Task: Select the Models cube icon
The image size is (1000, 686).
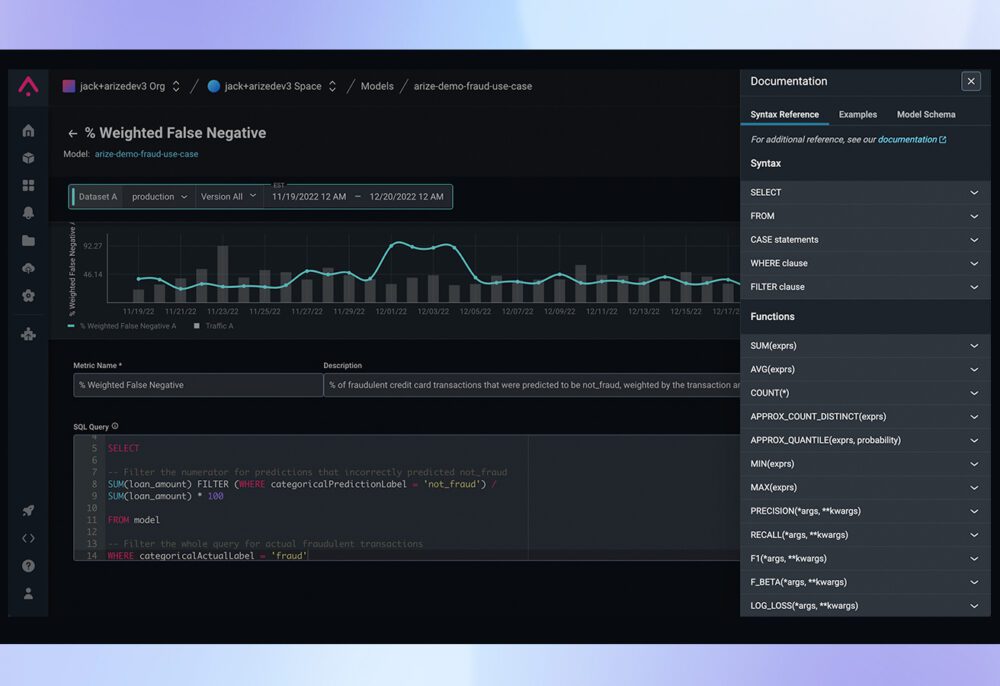Action: (x=28, y=157)
